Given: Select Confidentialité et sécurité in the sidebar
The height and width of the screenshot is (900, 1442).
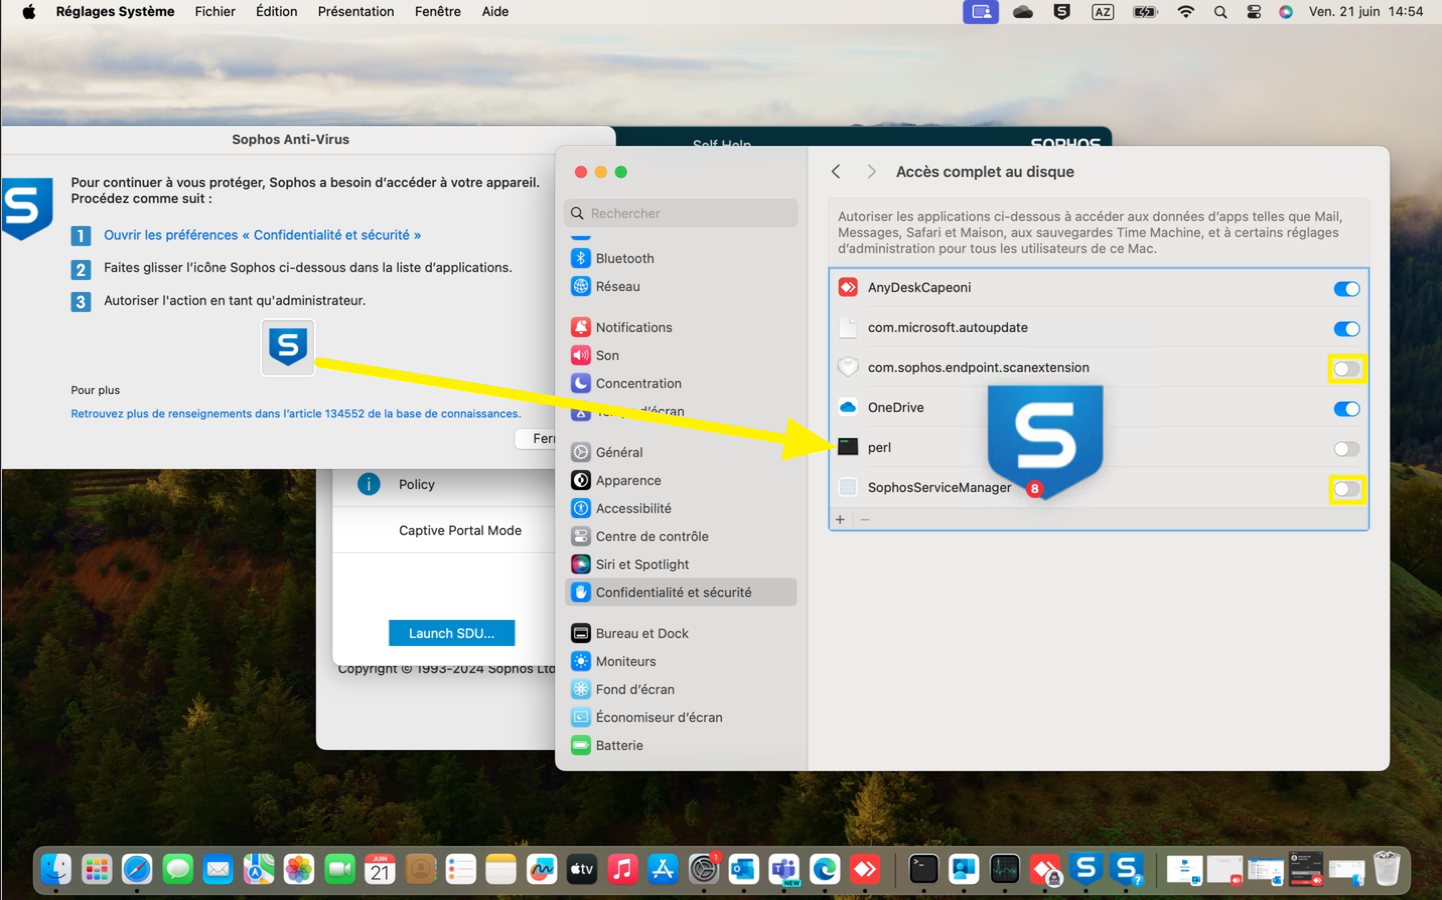Looking at the screenshot, I should [x=680, y=592].
